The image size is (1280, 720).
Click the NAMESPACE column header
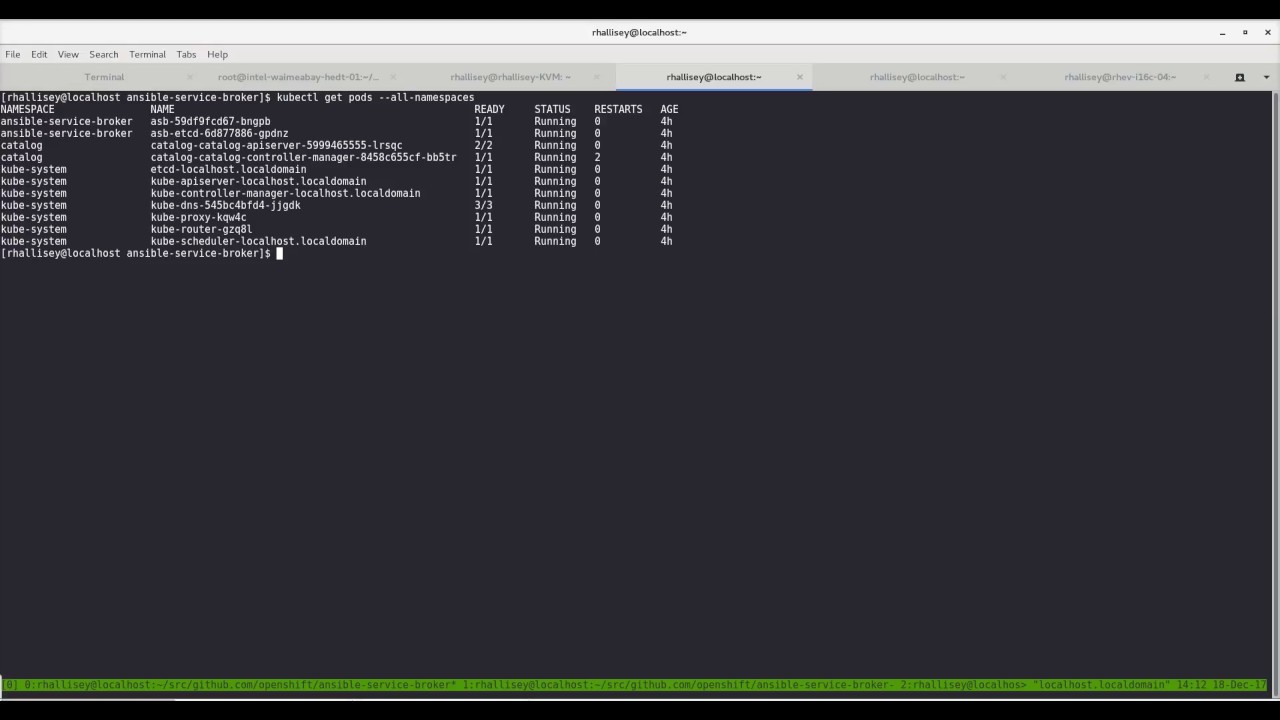(27, 109)
